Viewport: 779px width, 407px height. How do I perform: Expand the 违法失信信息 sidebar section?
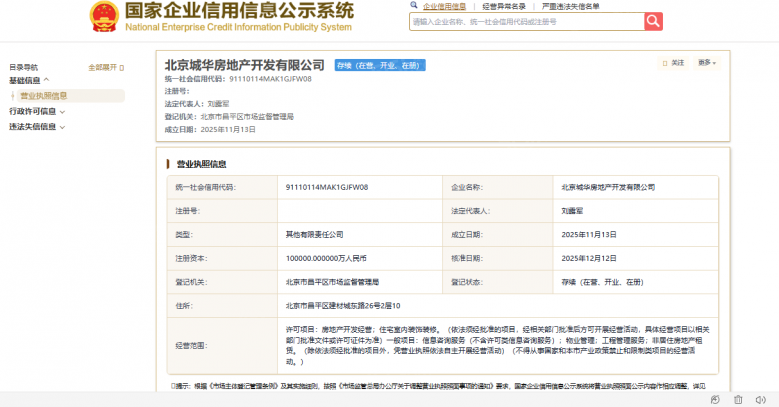pos(37,127)
